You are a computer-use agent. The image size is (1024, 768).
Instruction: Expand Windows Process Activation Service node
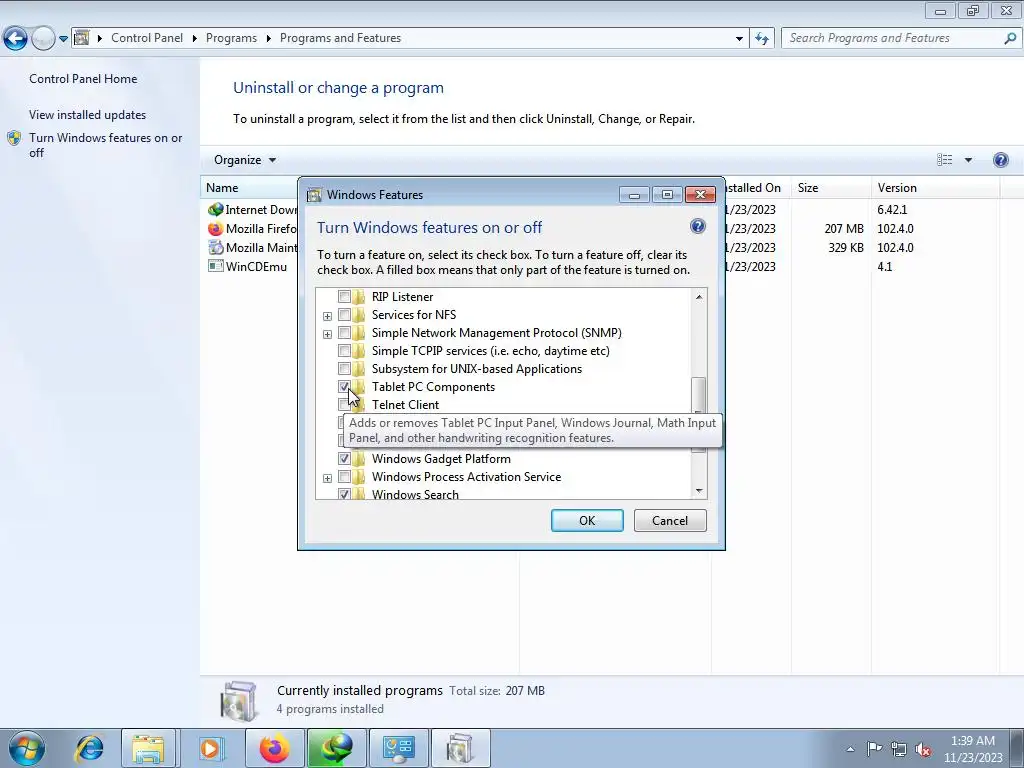click(x=327, y=478)
